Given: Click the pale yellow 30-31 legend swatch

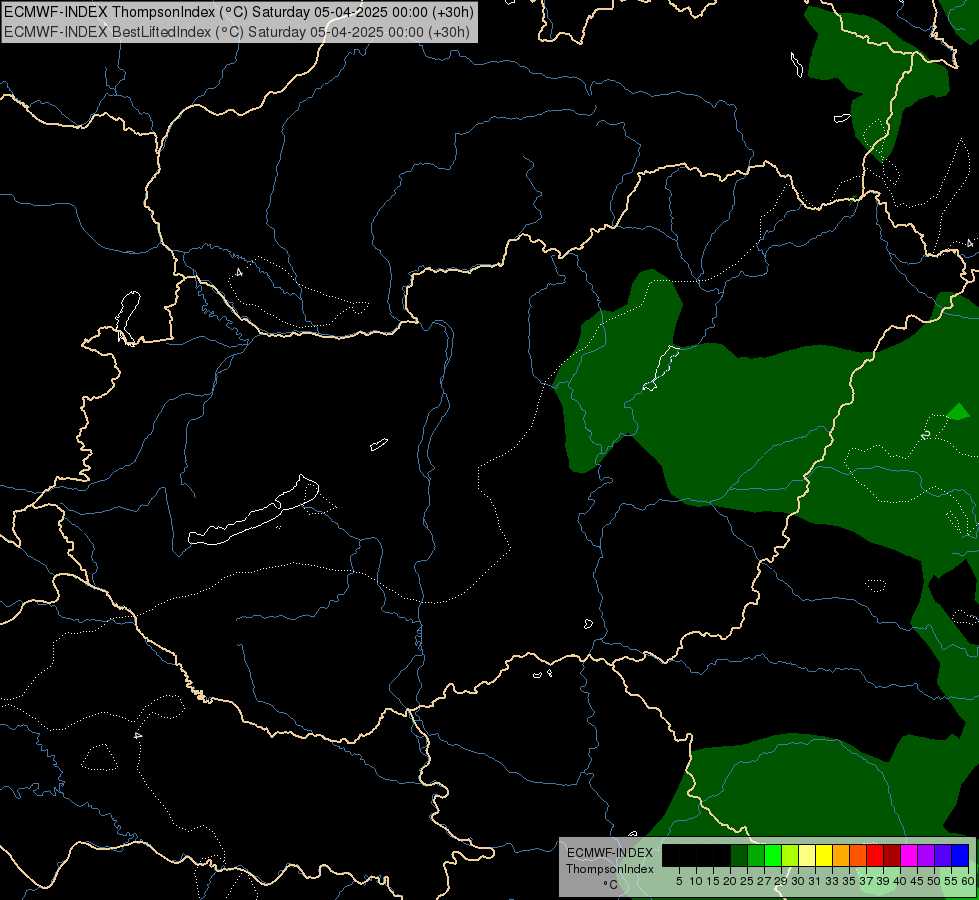Looking at the screenshot, I should [807, 855].
